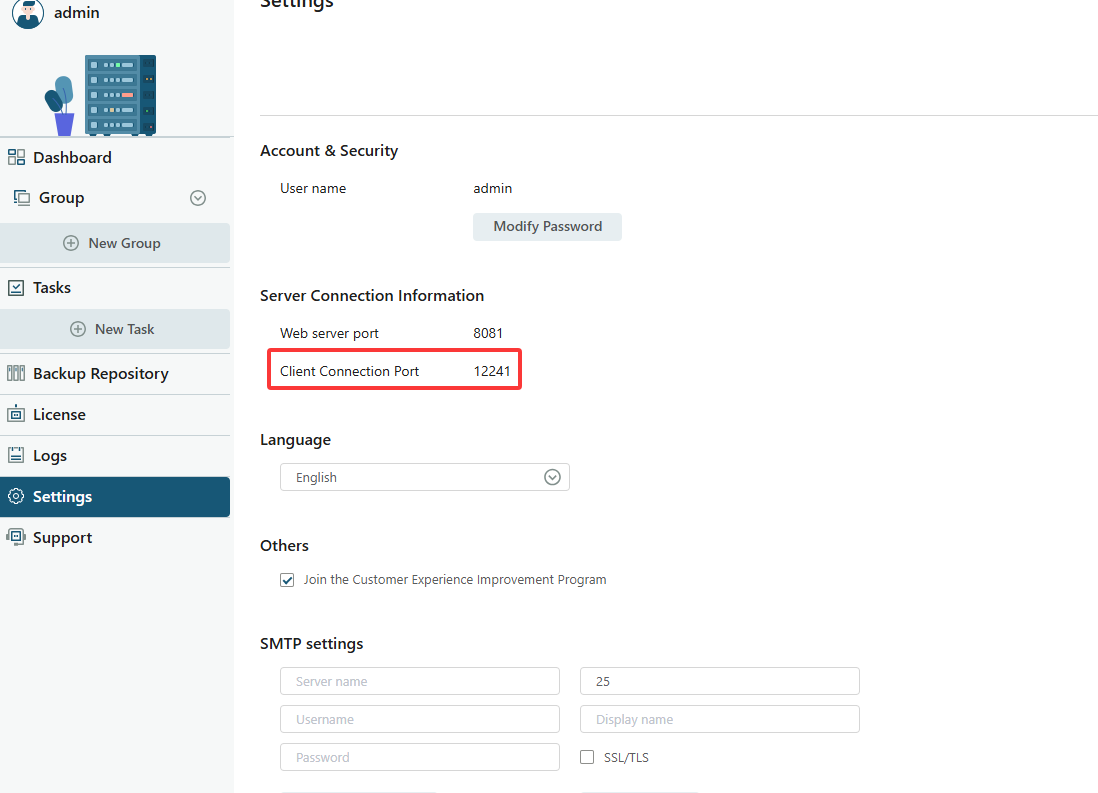
Task: Expand the Group section chevron
Action: click(198, 198)
